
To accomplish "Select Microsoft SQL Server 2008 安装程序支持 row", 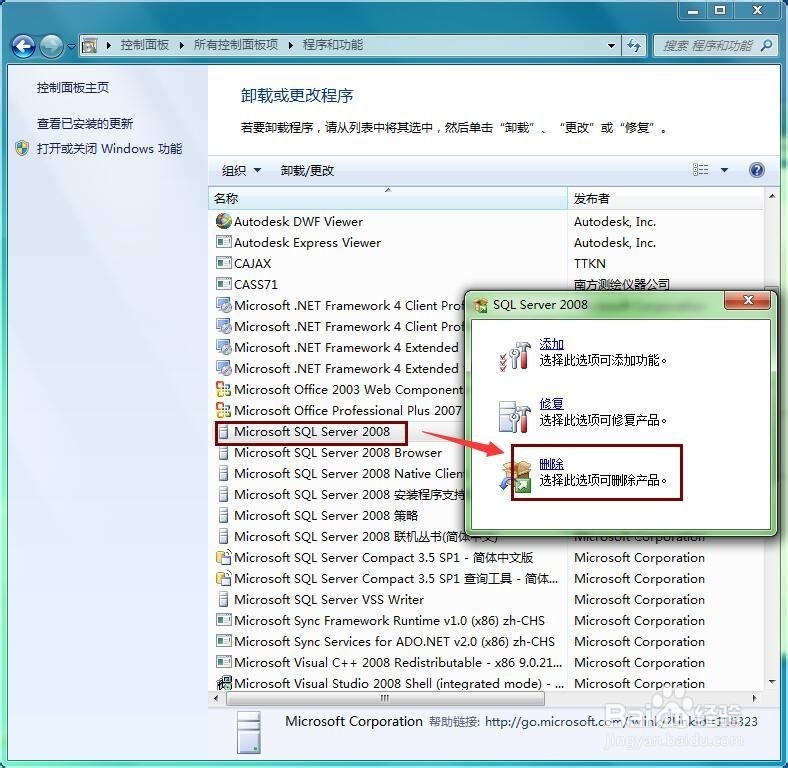I will click(x=341, y=495).
